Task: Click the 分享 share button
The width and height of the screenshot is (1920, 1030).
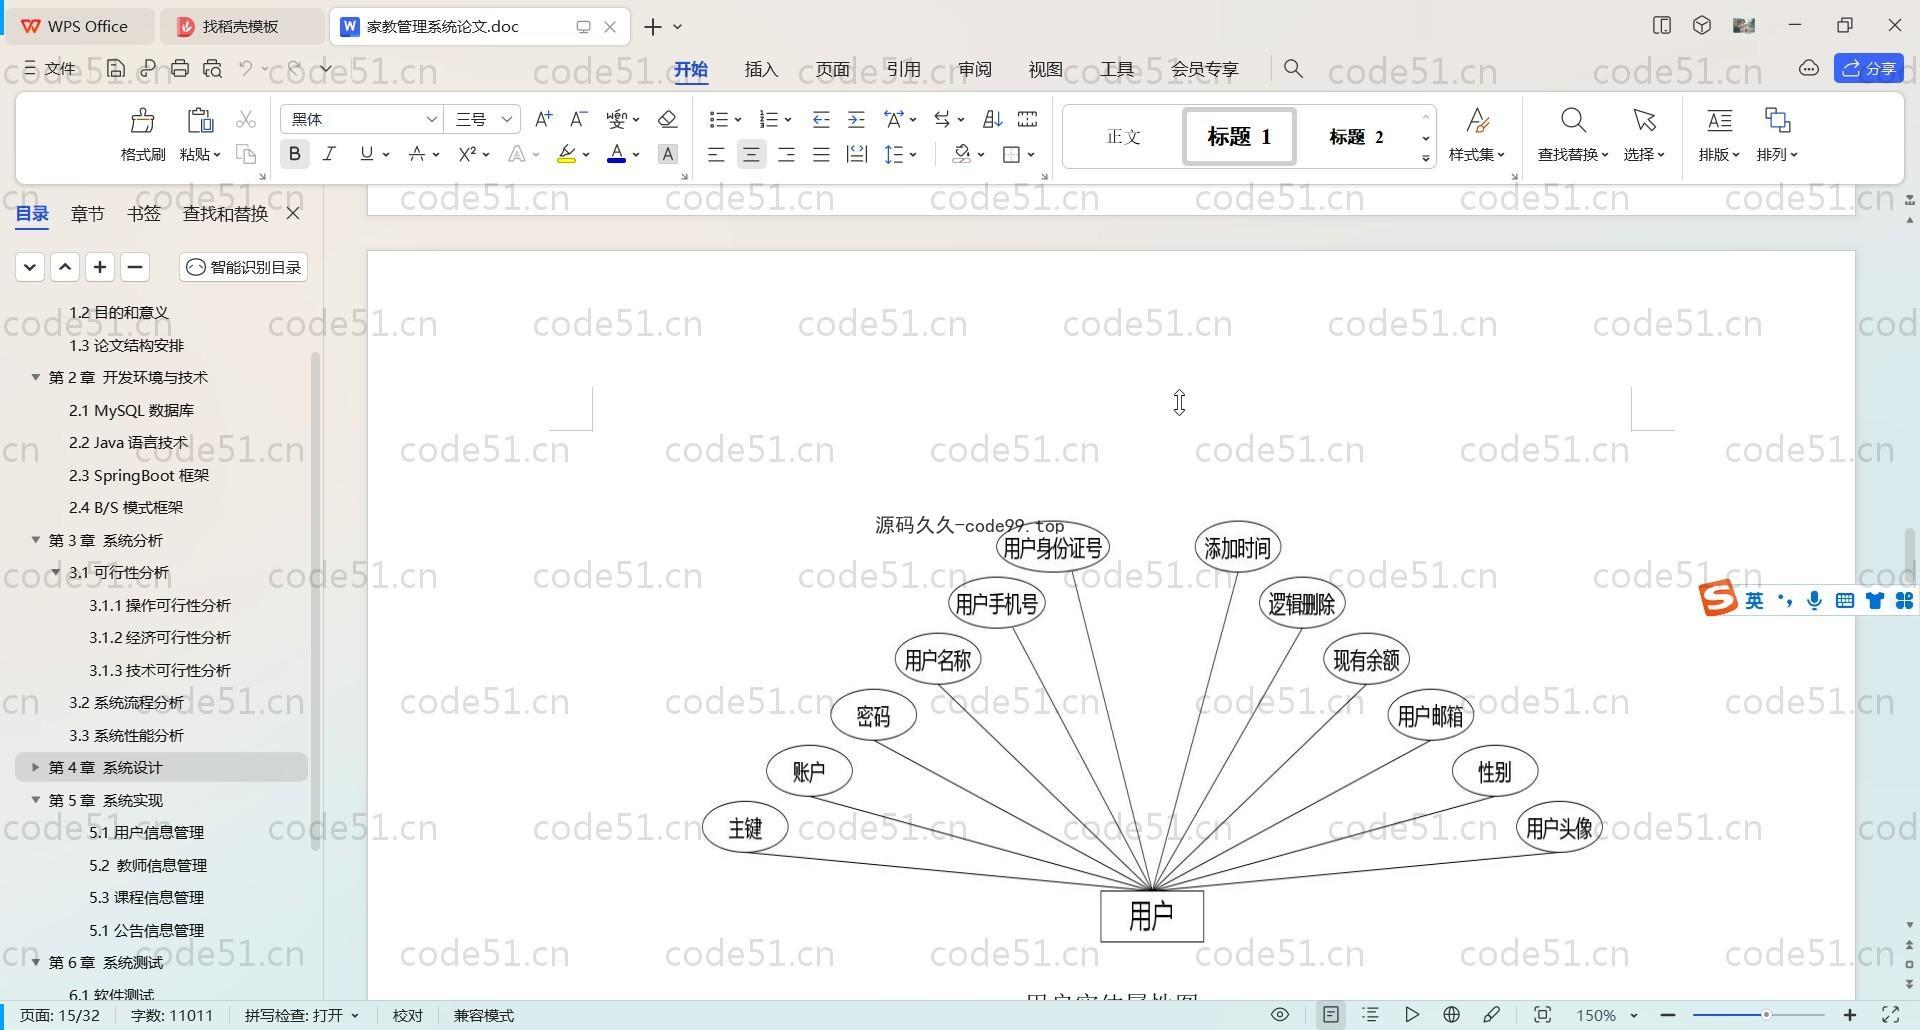Action: tap(1869, 68)
